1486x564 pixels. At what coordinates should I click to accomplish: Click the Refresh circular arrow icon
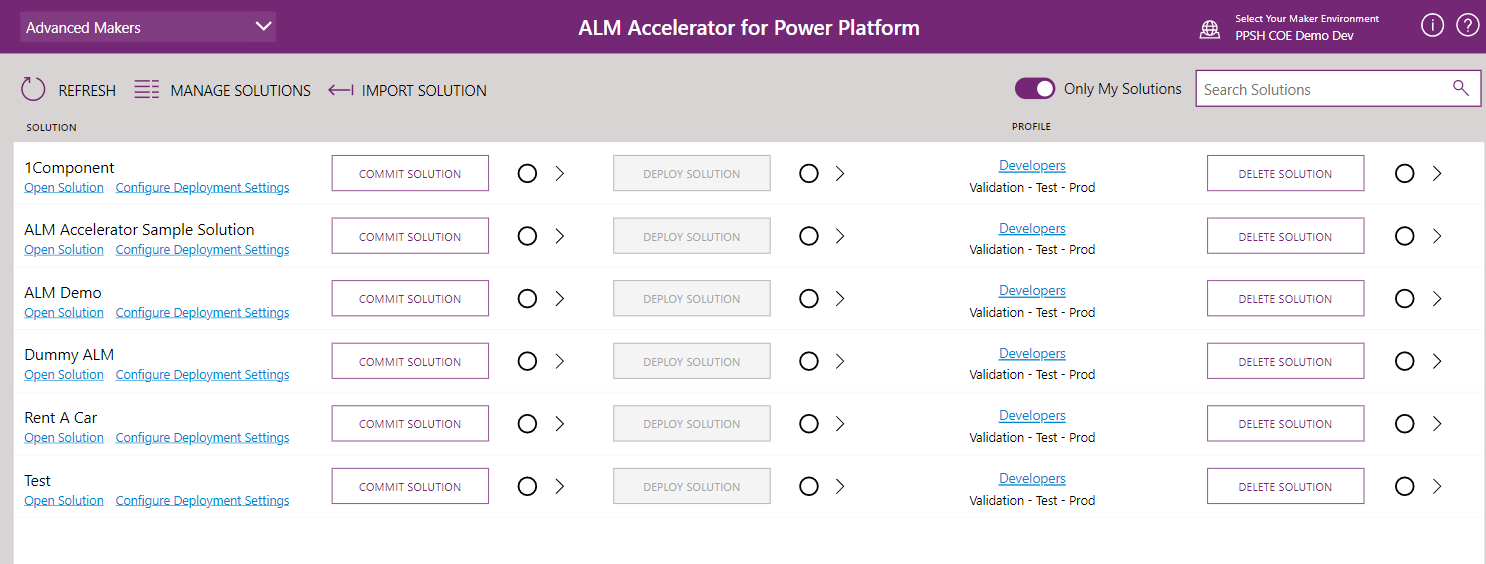[x=33, y=89]
